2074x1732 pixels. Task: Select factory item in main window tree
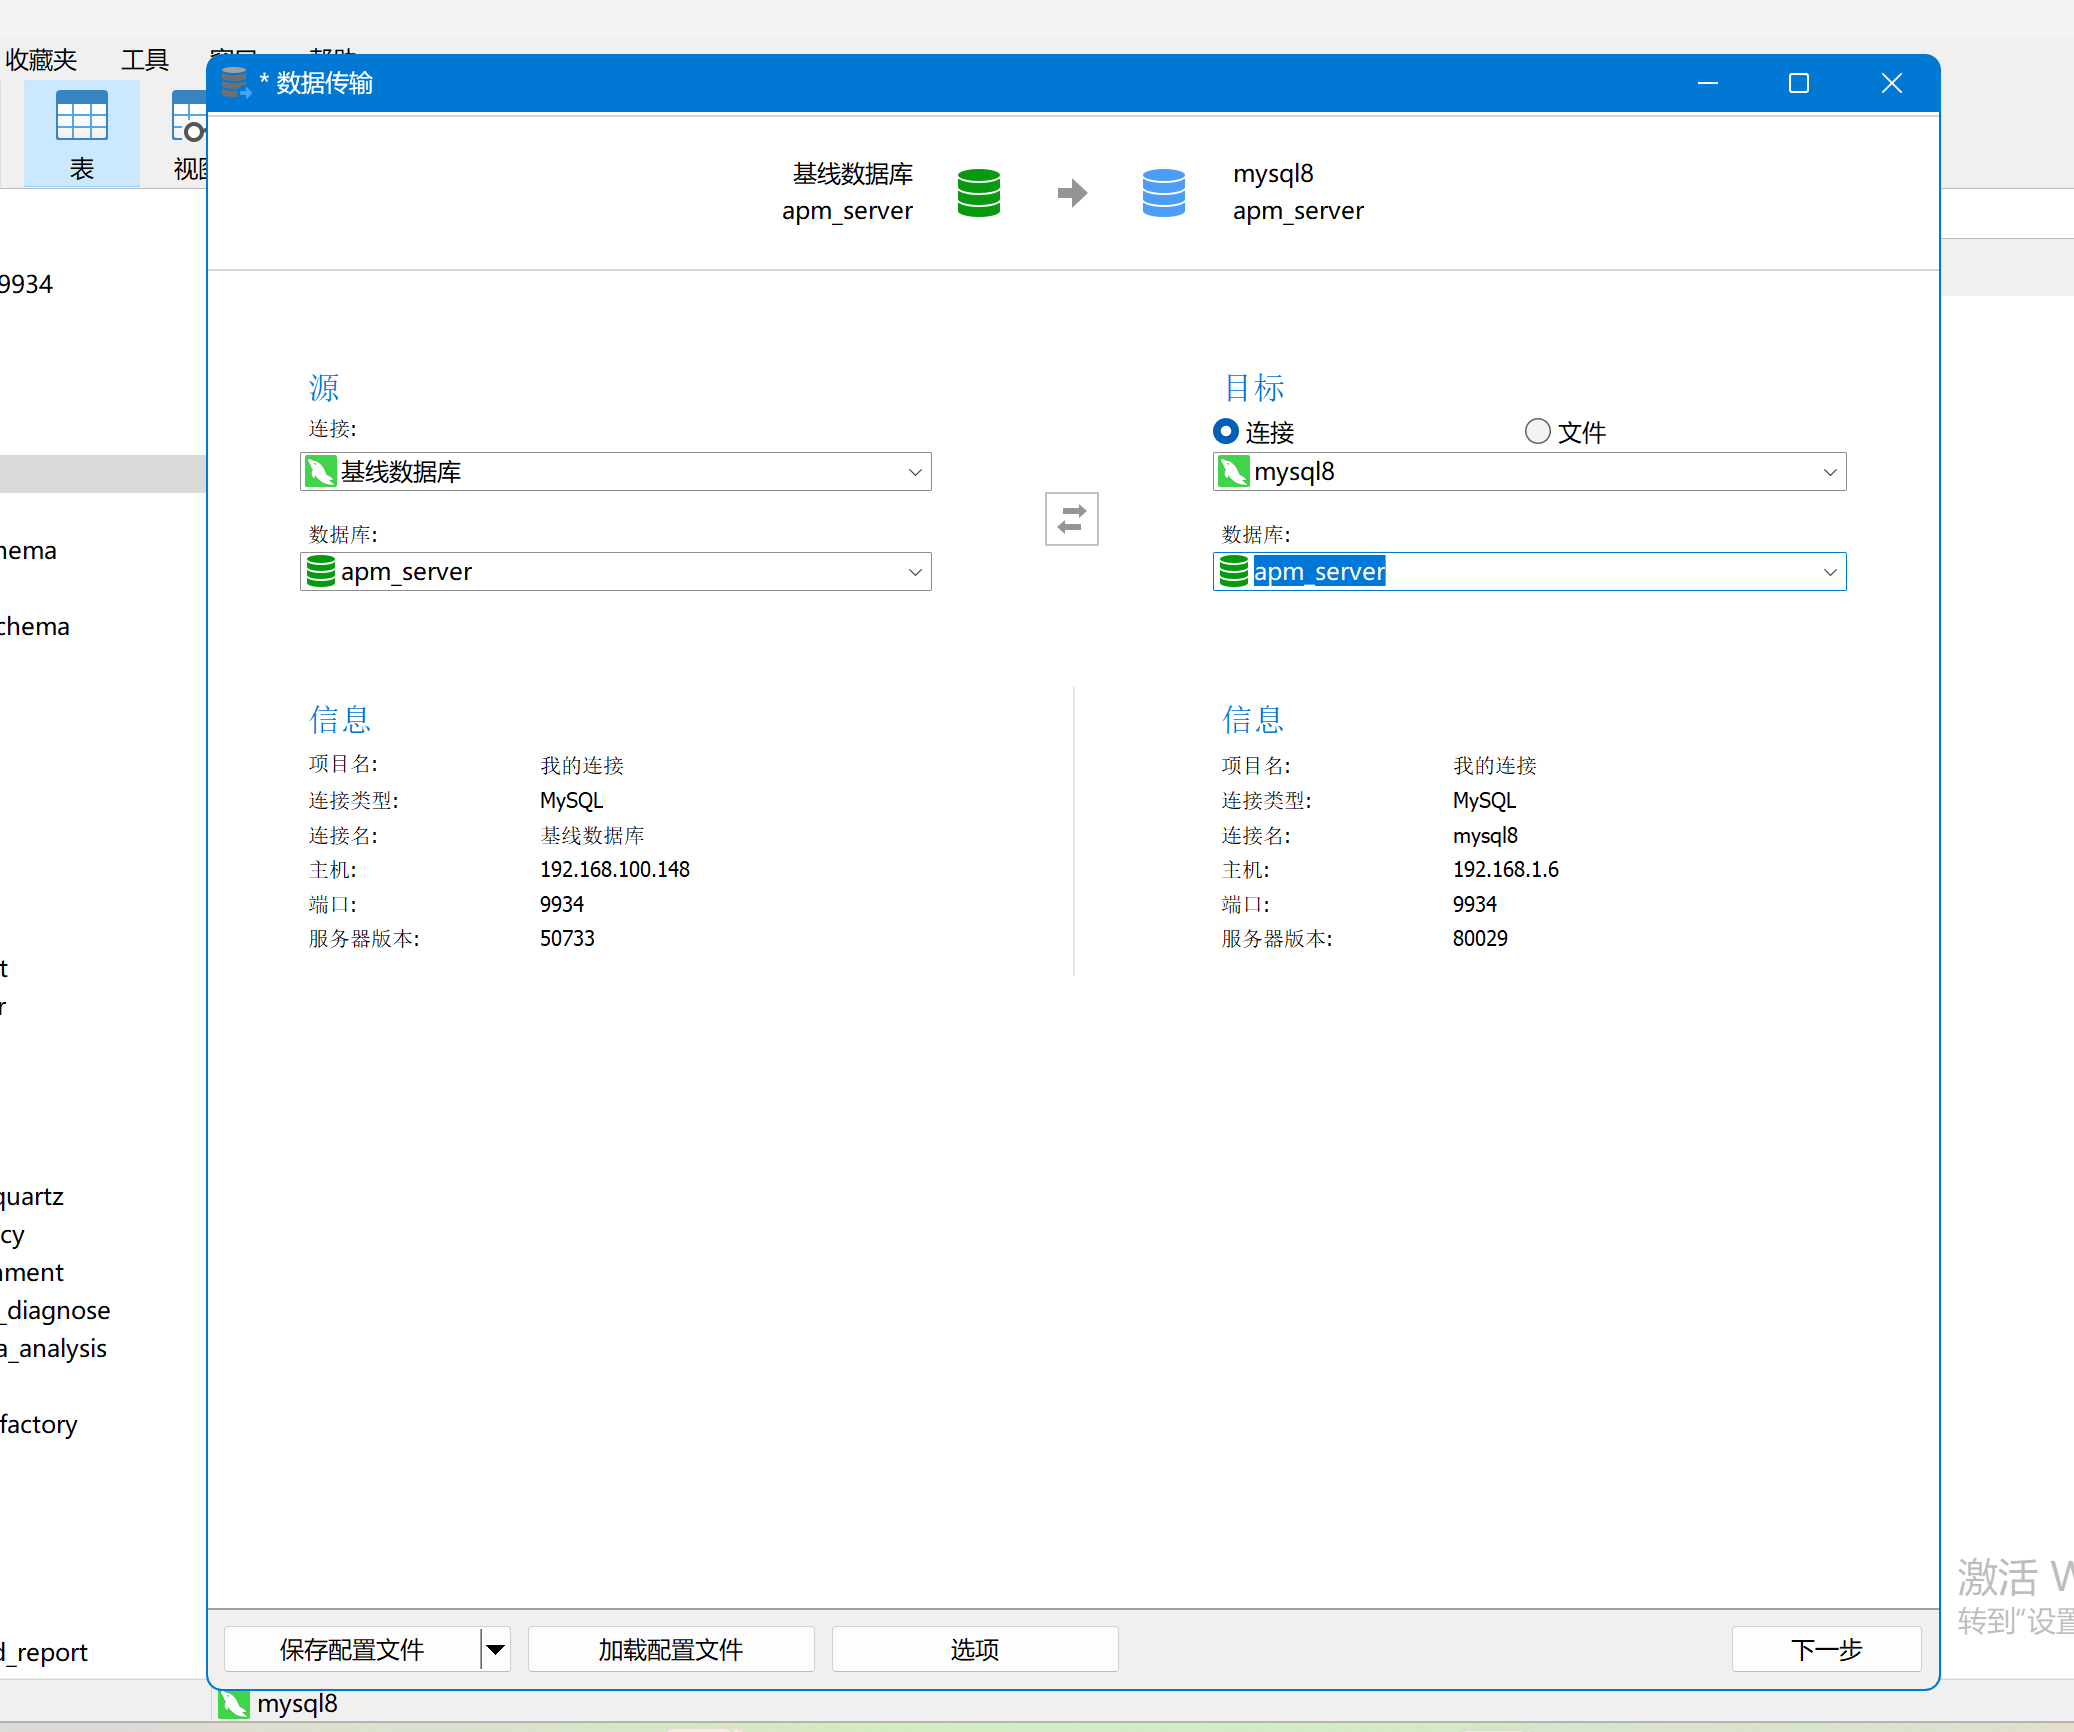click(x=39, y=1425)
